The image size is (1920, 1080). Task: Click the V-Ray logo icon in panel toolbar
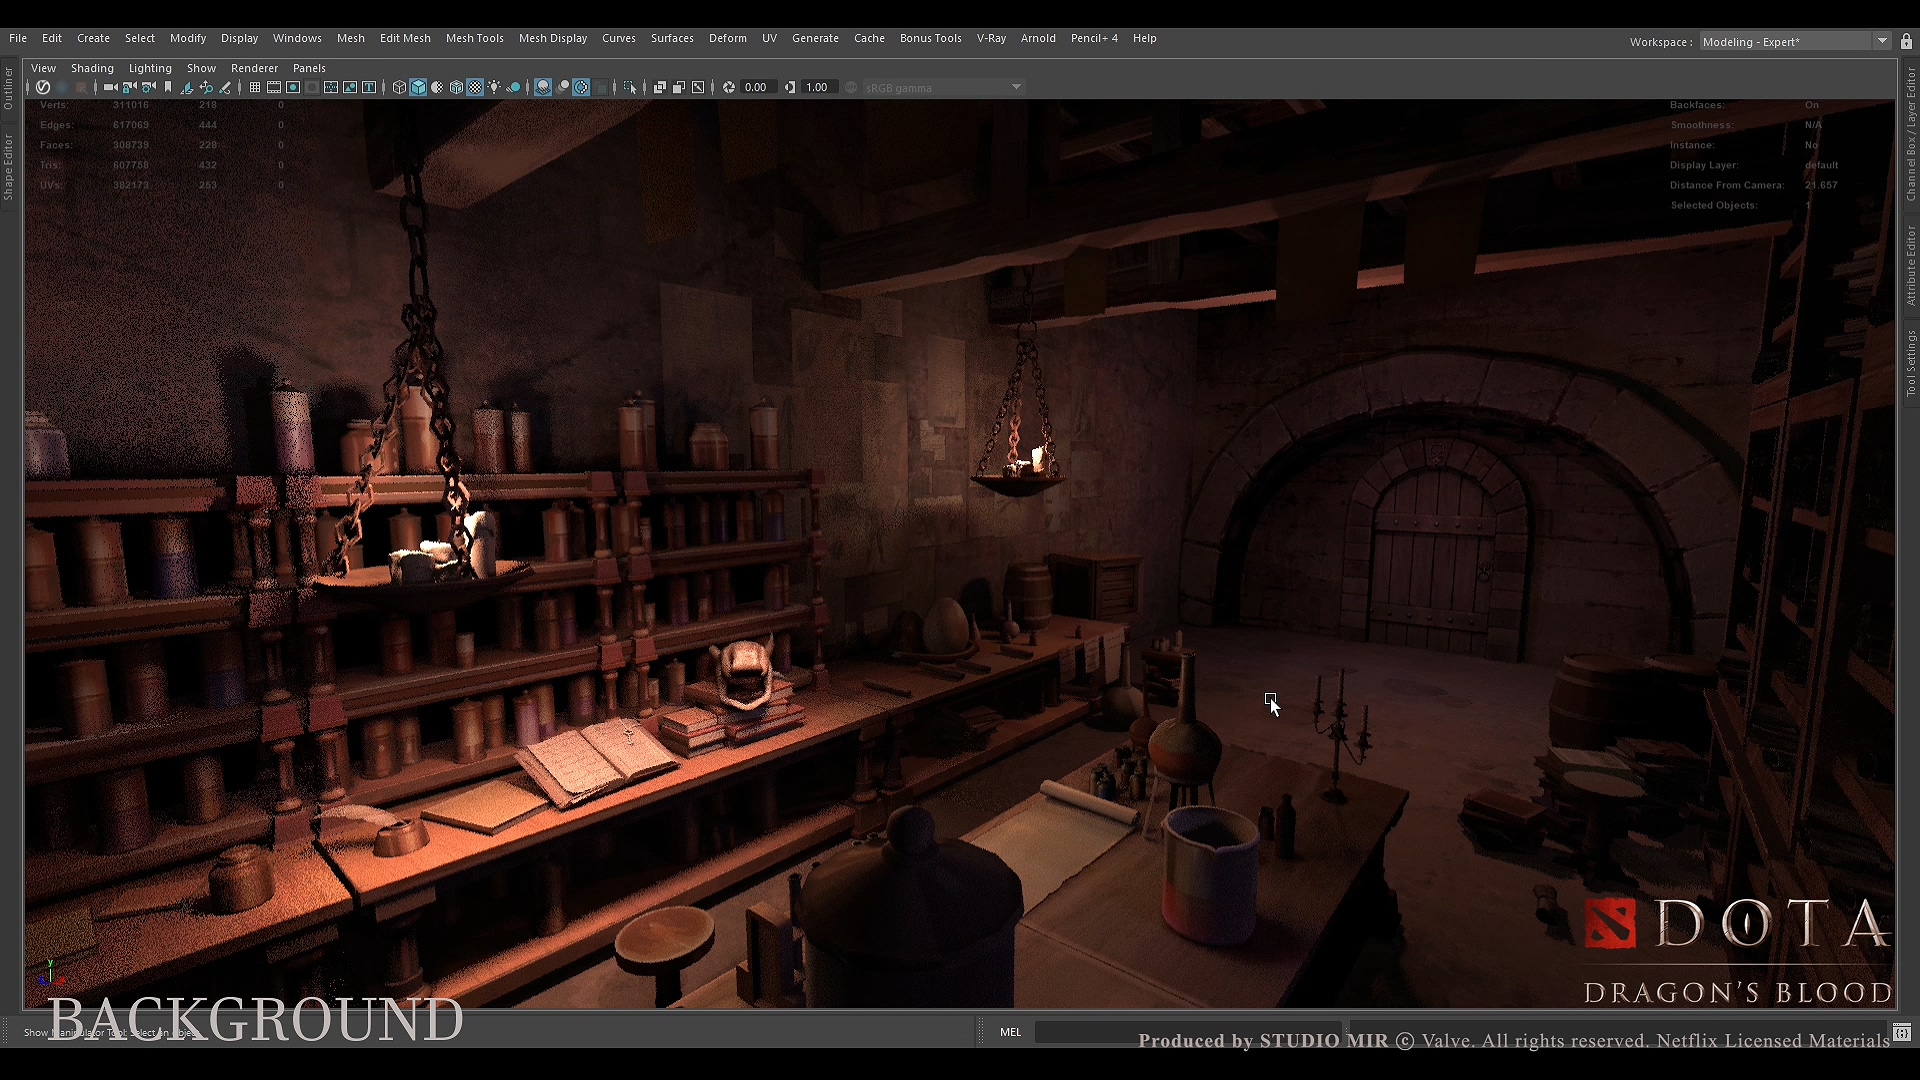click(42, 87)
